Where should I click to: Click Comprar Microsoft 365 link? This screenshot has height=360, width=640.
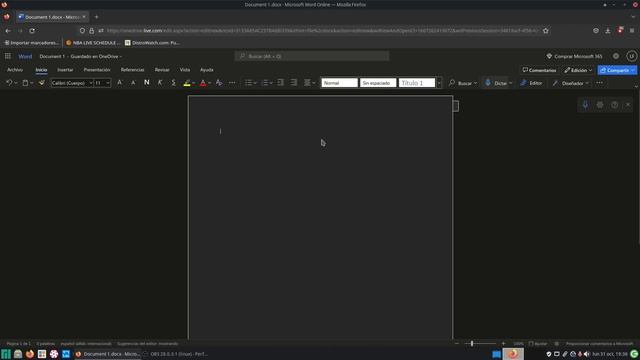[575, 56]
